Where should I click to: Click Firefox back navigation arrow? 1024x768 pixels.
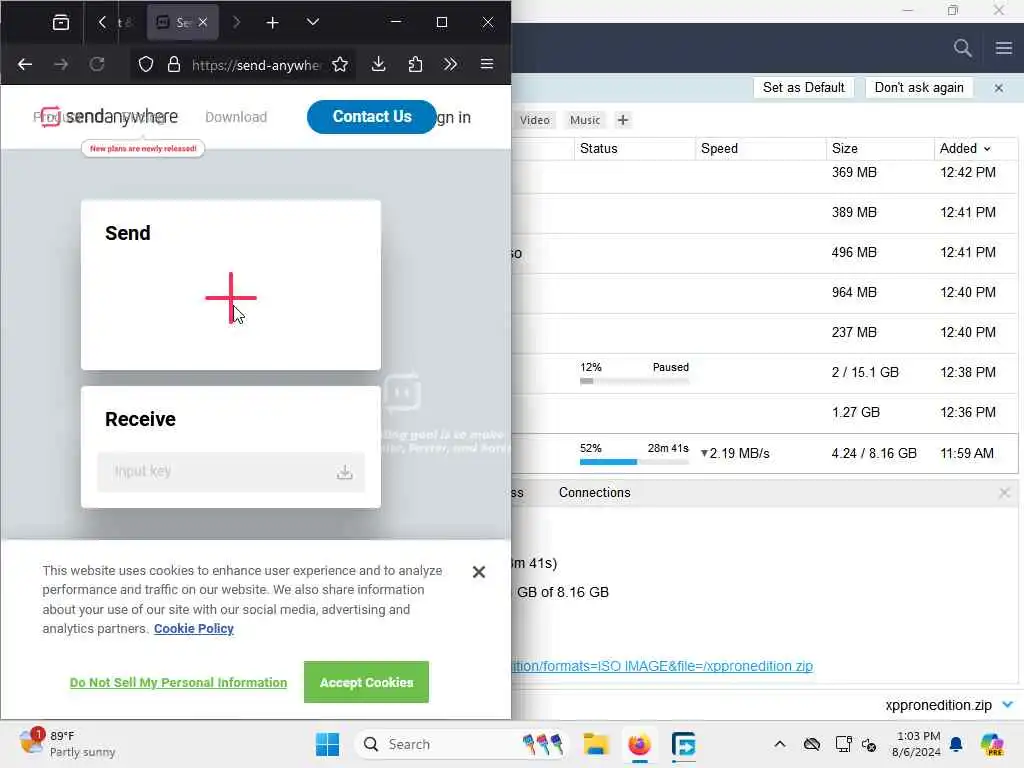point(25,64)
